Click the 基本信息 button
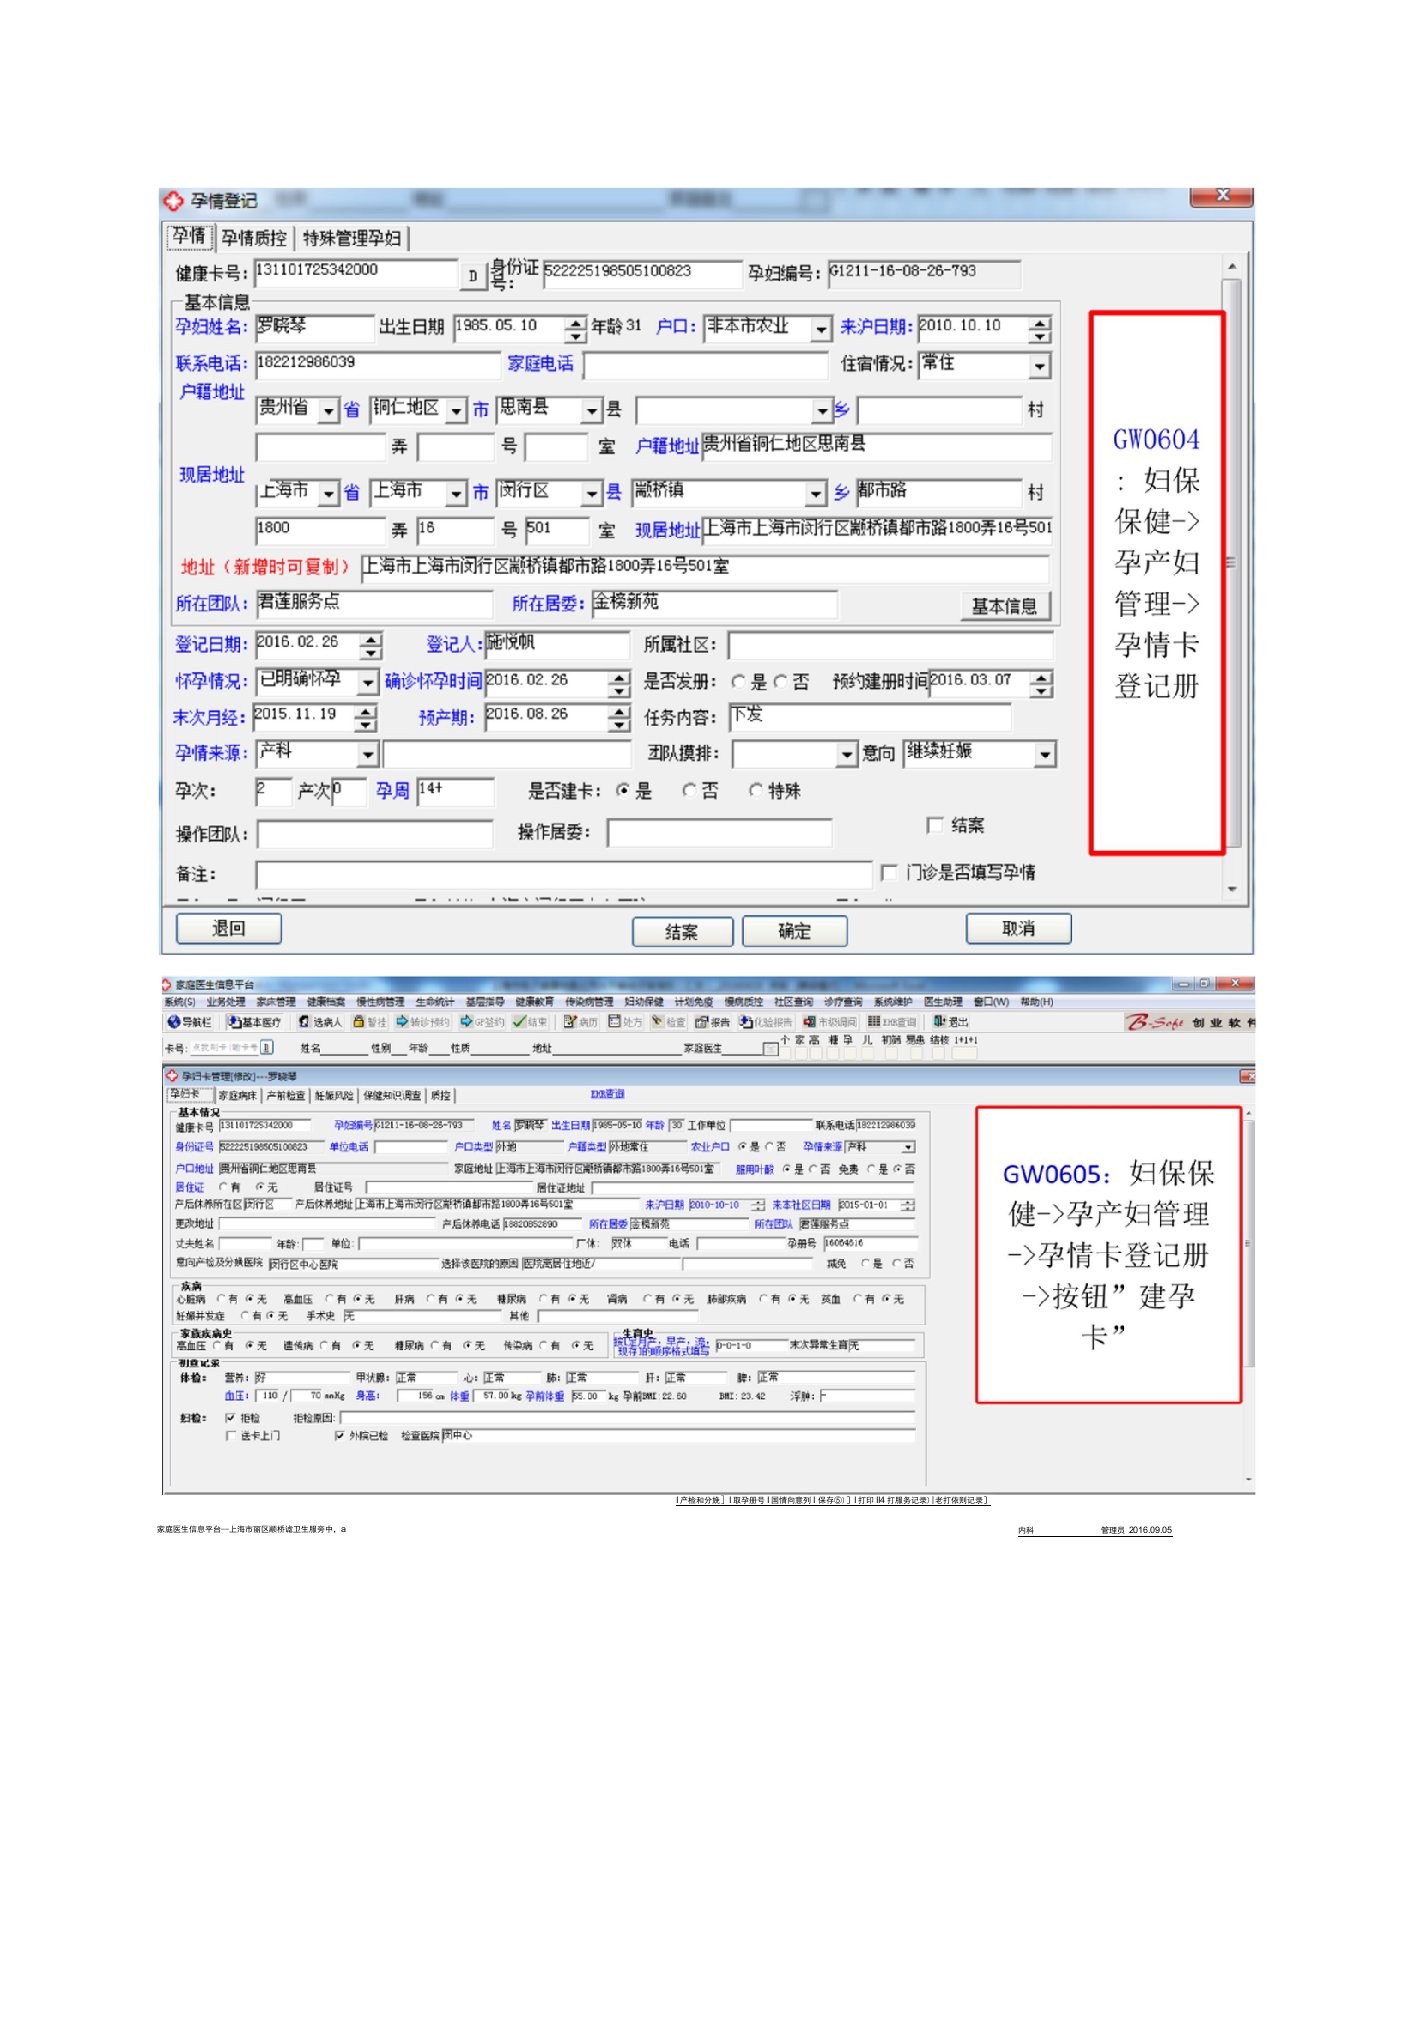 [1005, 606]
